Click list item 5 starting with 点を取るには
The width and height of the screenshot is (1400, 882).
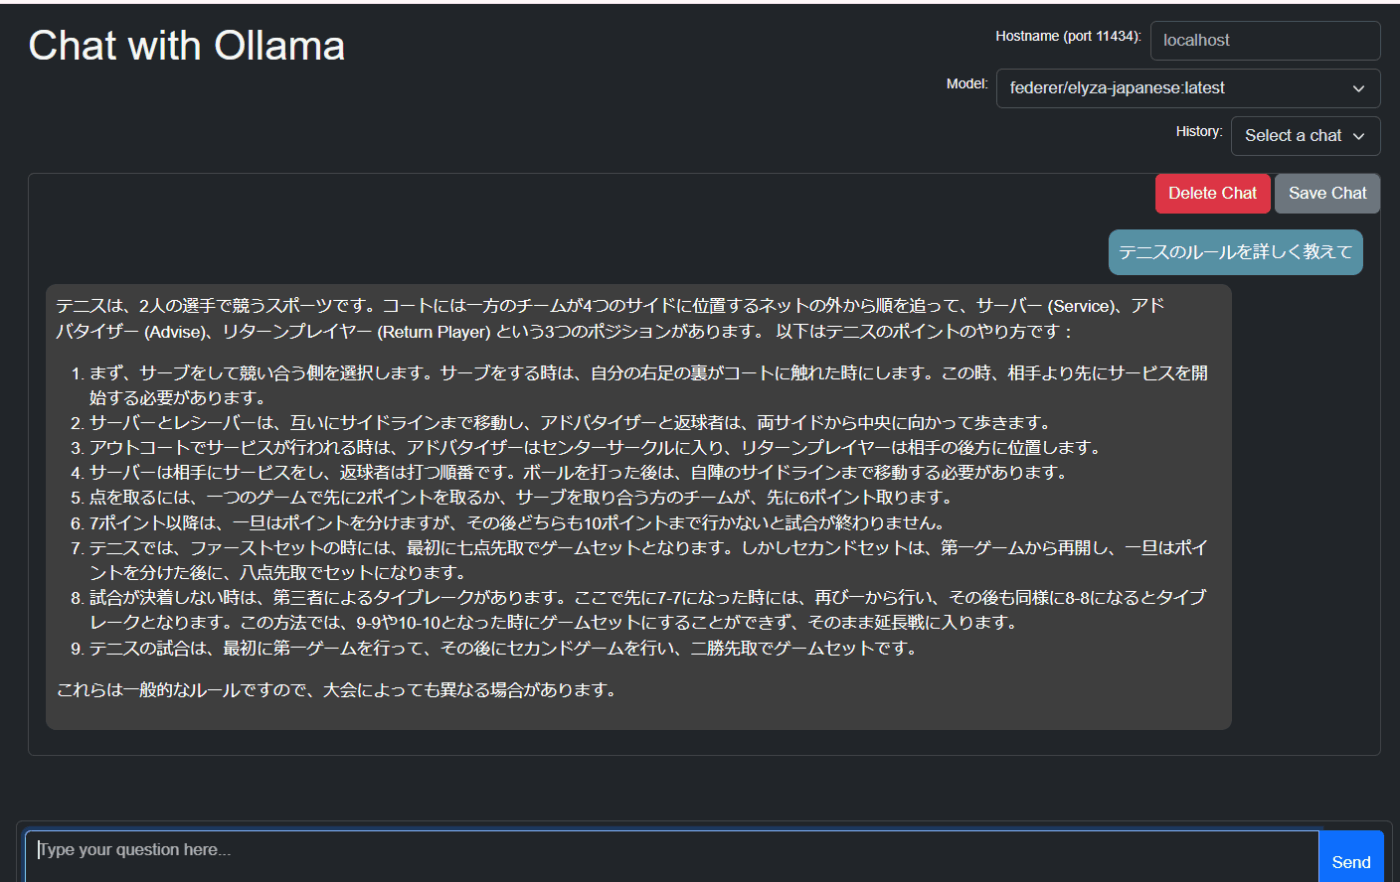pos(521,498)
